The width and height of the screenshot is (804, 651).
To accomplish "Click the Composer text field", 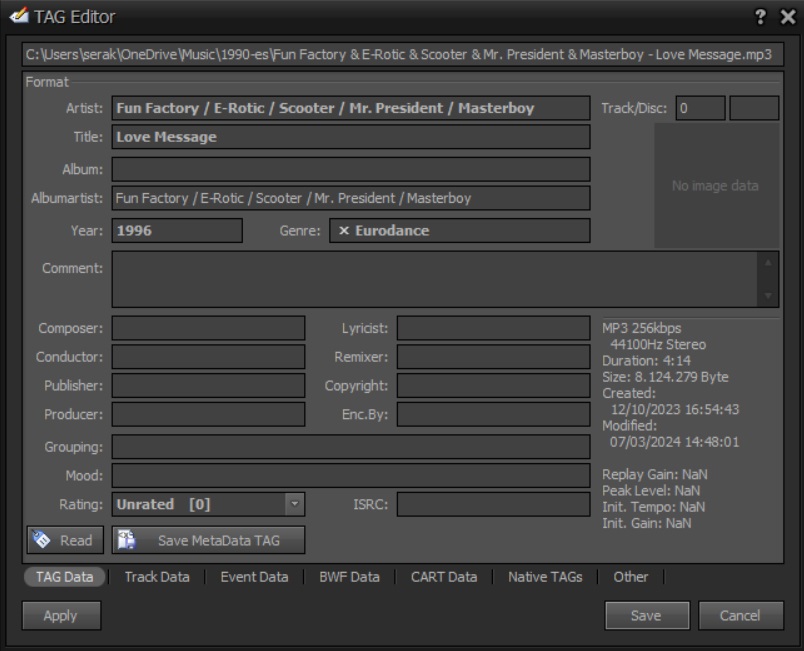I will [x=208, y=328].
